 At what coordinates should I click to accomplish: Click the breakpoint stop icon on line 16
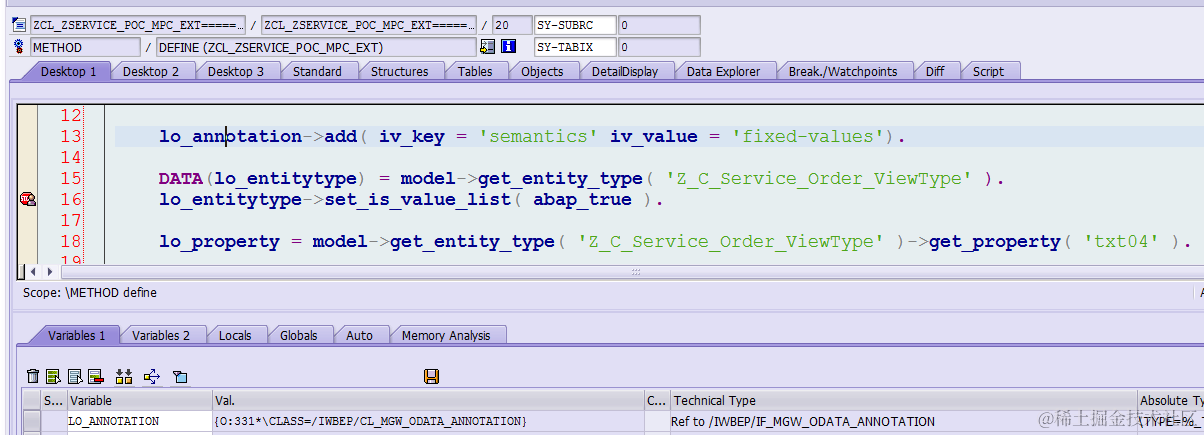pyautogui.click(x=27, y=200)
